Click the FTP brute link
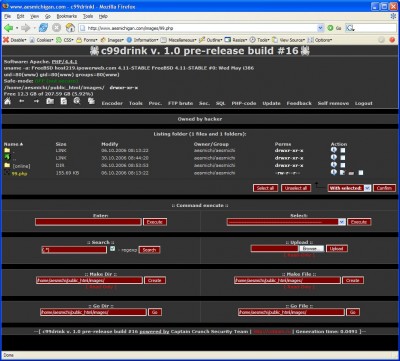 pyautogui.click(x=180, y=103)
